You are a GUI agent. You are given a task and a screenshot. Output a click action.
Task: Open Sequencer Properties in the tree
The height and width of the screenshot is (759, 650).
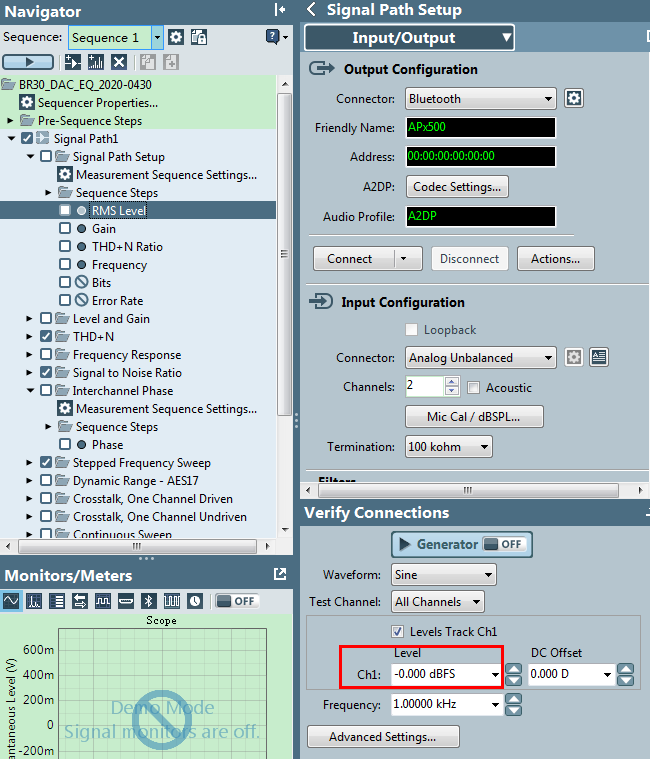point(97,103)
